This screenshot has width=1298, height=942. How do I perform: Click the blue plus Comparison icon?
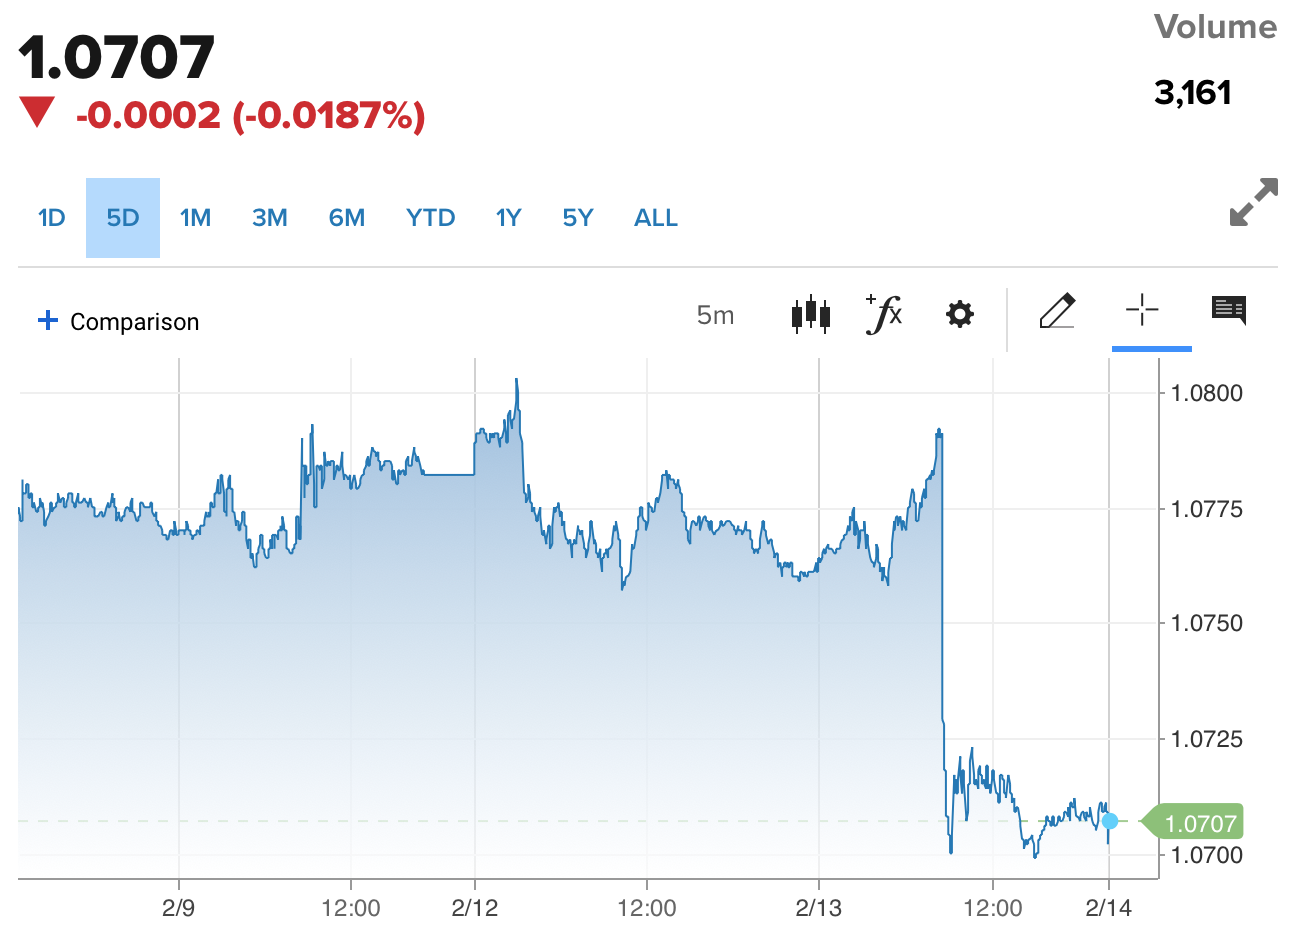pyautogui.click(x=48, y=321)
